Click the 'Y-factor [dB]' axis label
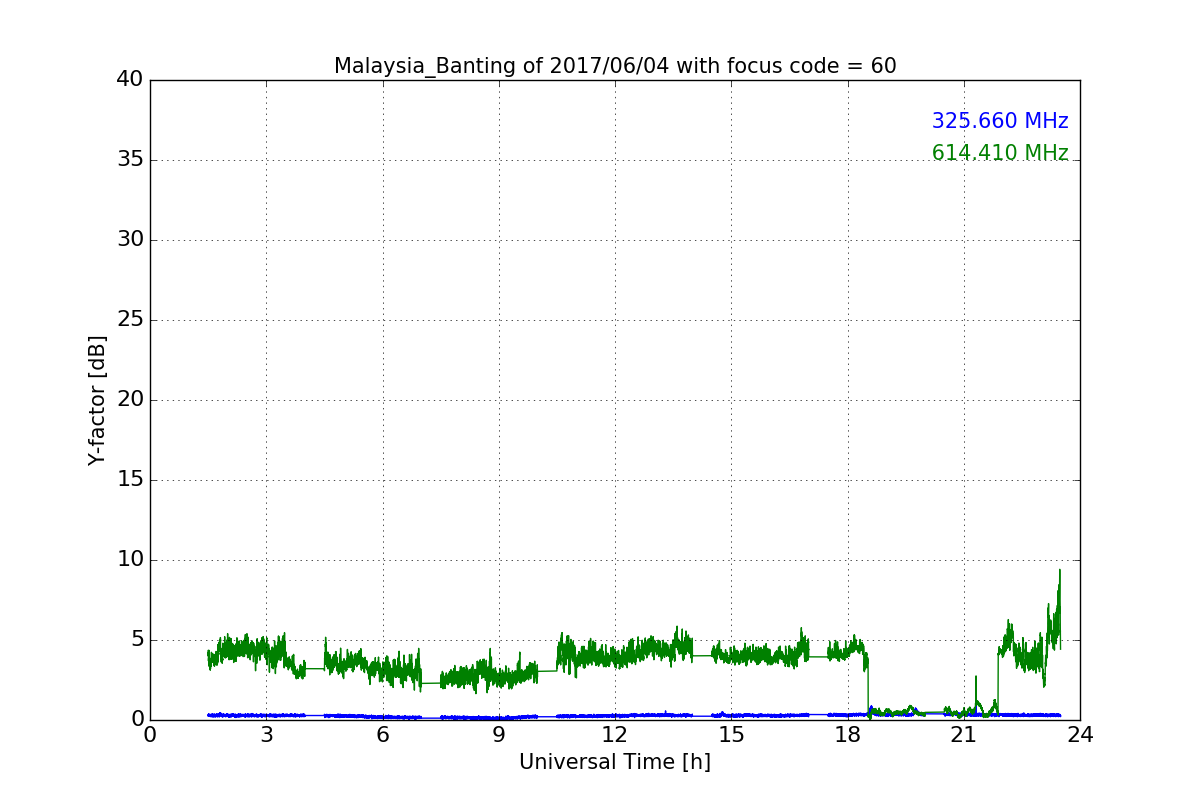 97,400
